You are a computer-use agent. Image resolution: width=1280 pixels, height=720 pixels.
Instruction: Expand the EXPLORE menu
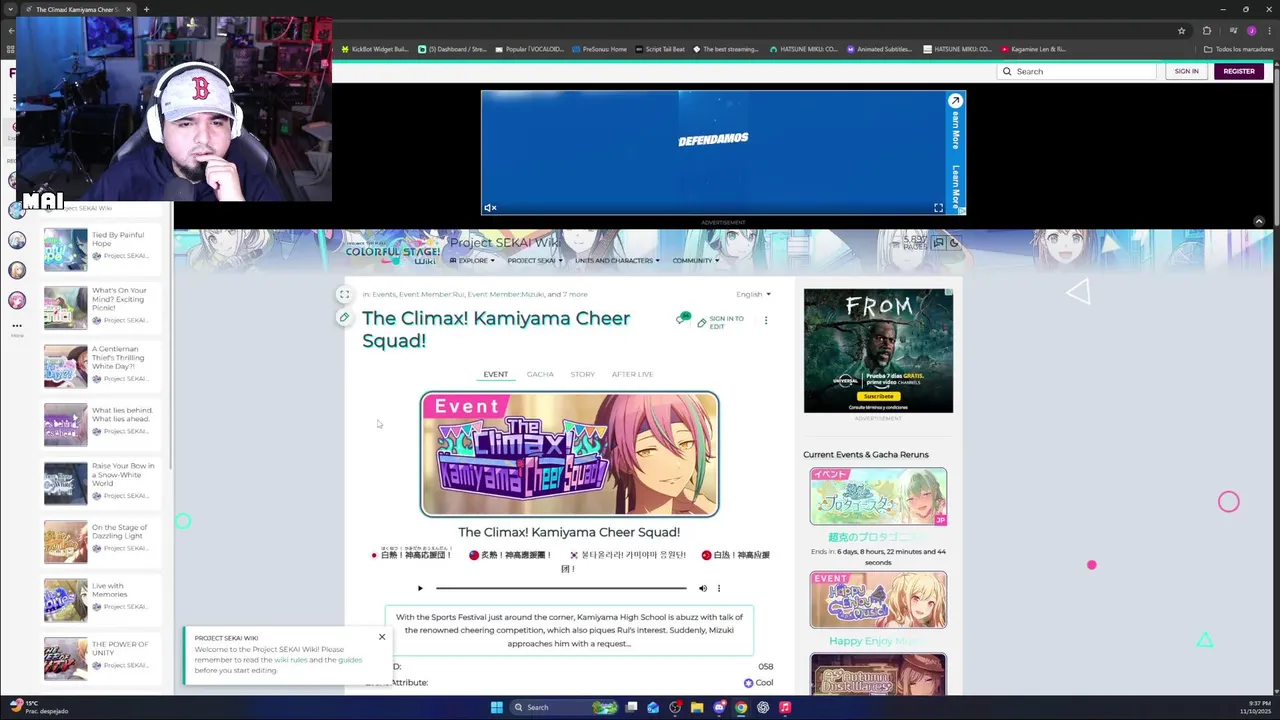472,261
